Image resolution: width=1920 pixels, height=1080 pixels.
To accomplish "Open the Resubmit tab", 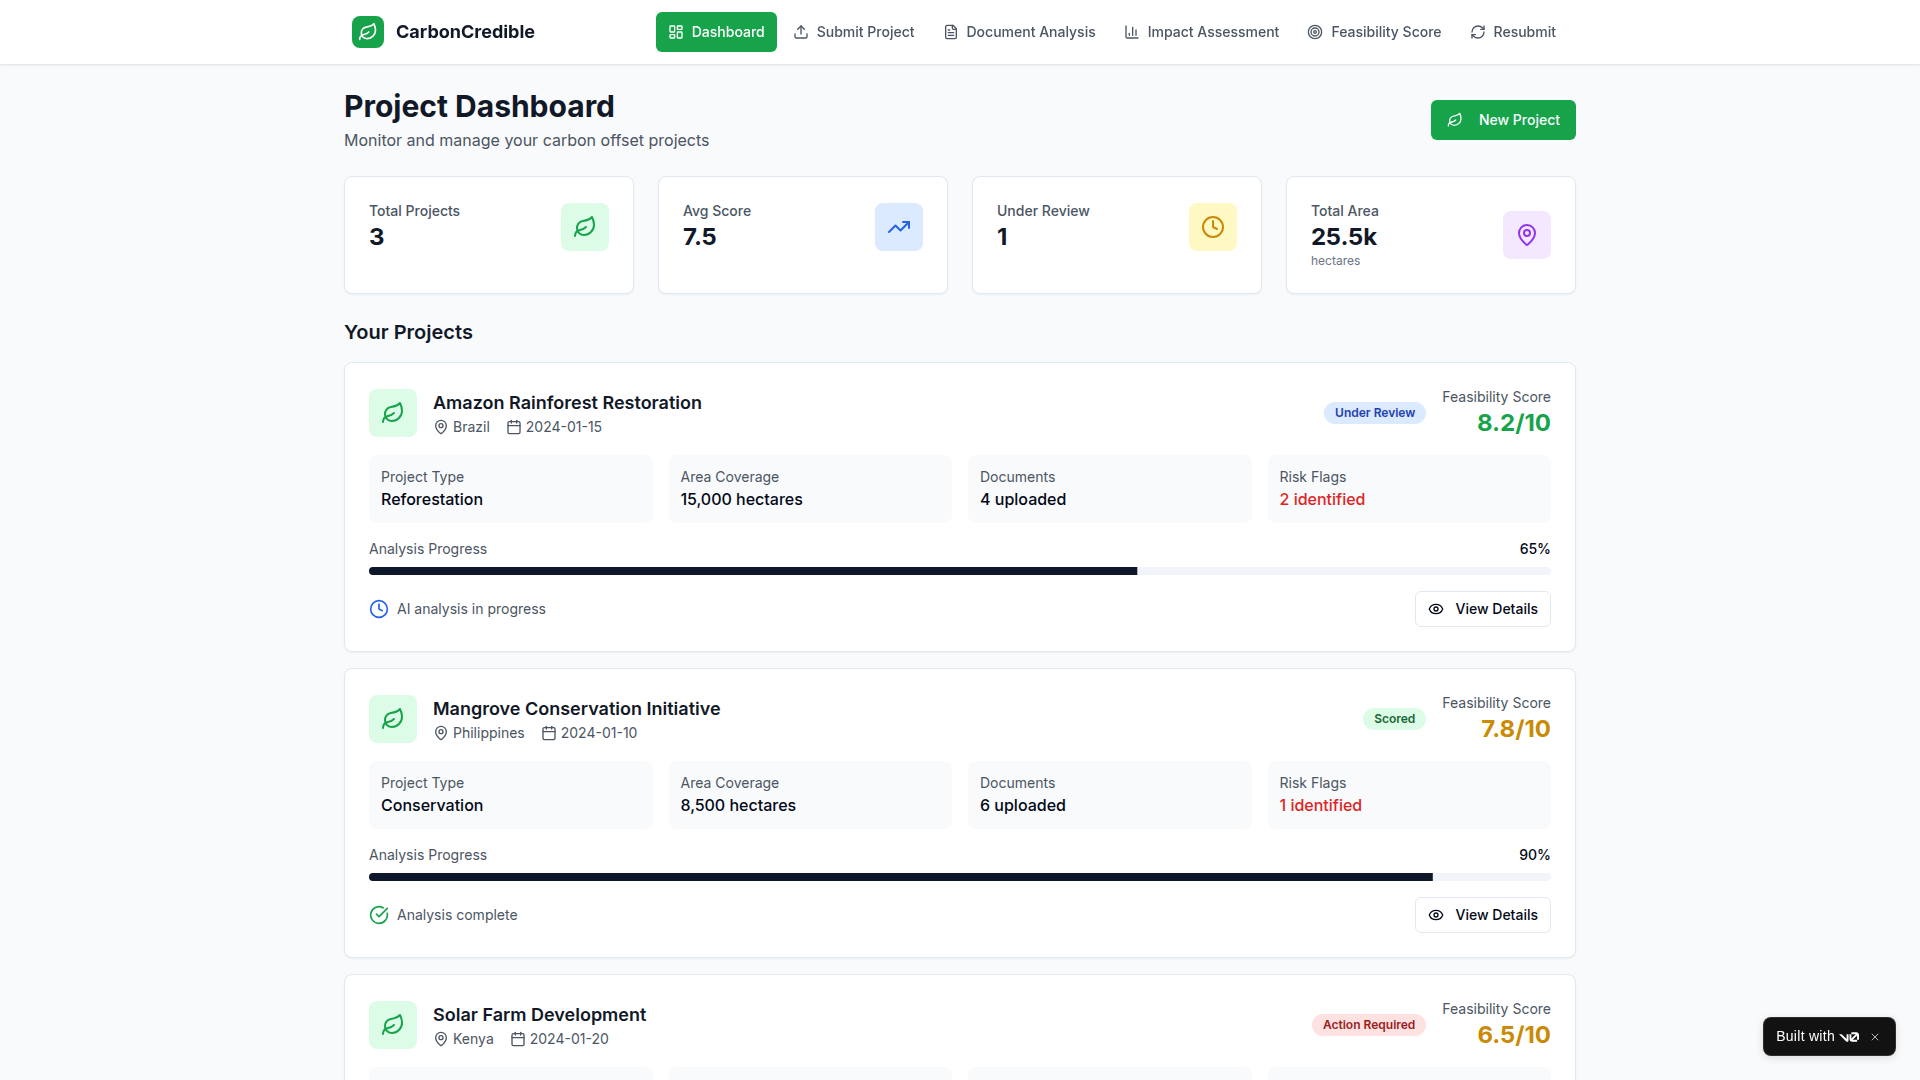I will tap(1513, 32).
